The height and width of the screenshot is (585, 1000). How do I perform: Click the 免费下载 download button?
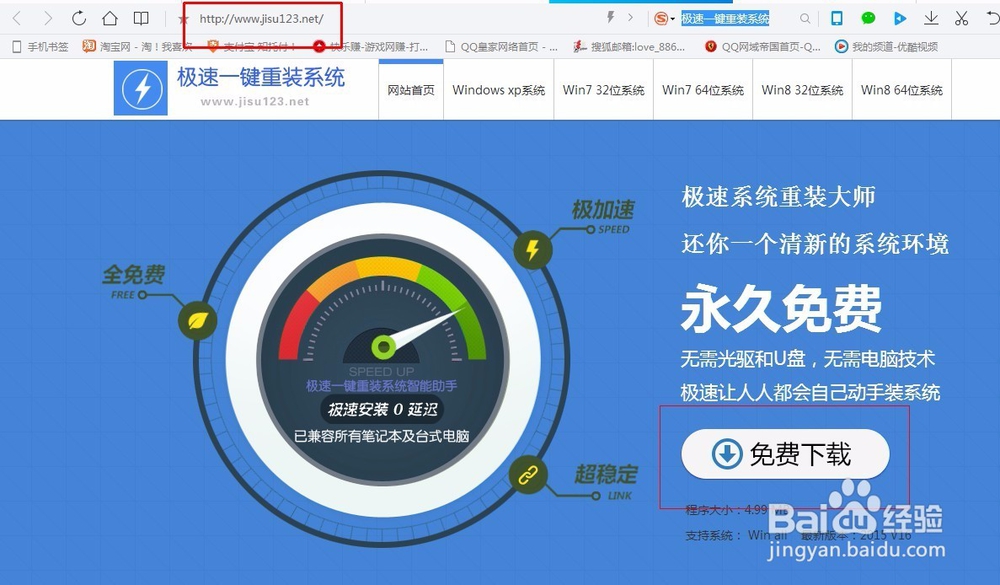785,454
